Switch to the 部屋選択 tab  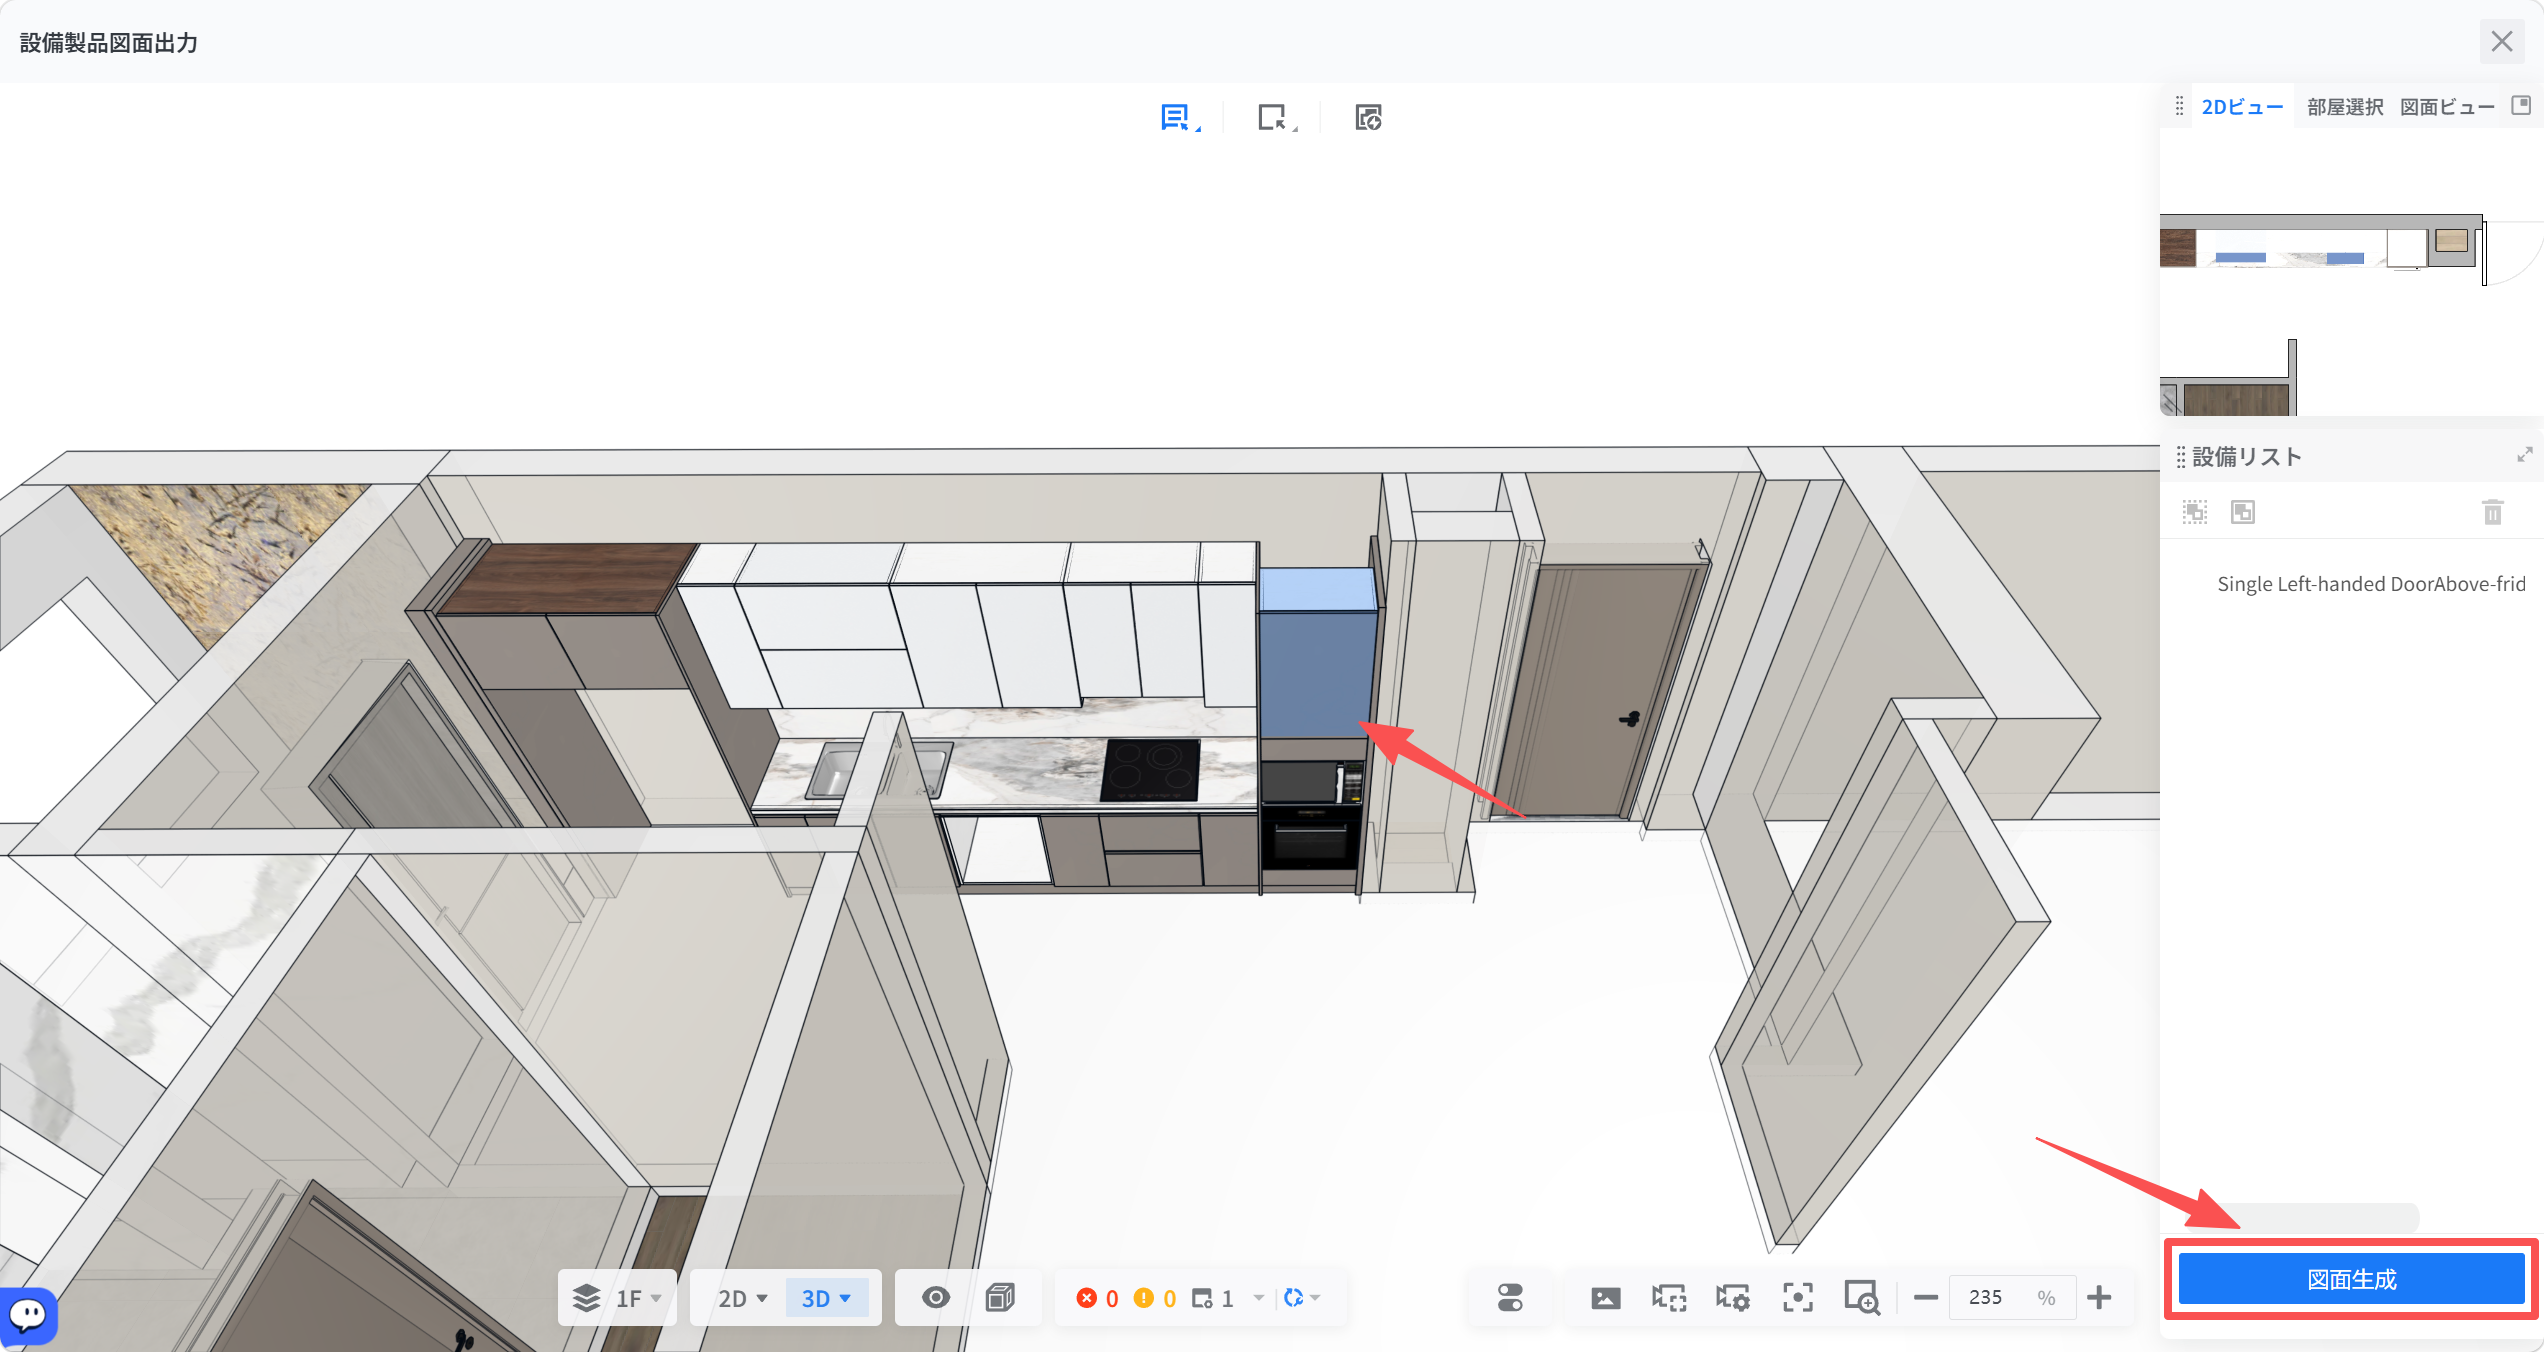coord(2345,107)
